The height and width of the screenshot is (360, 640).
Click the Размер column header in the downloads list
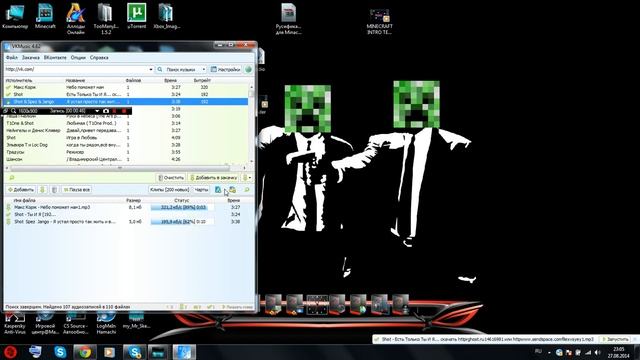tap(133, 200)
